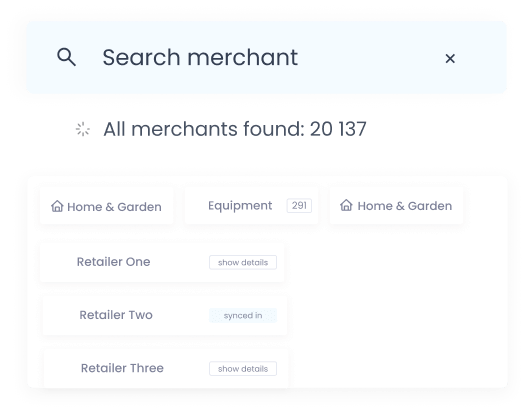Click house icon in chip preceding Equipment
Viewport: 526px width, 410px height.
(57, 206)
